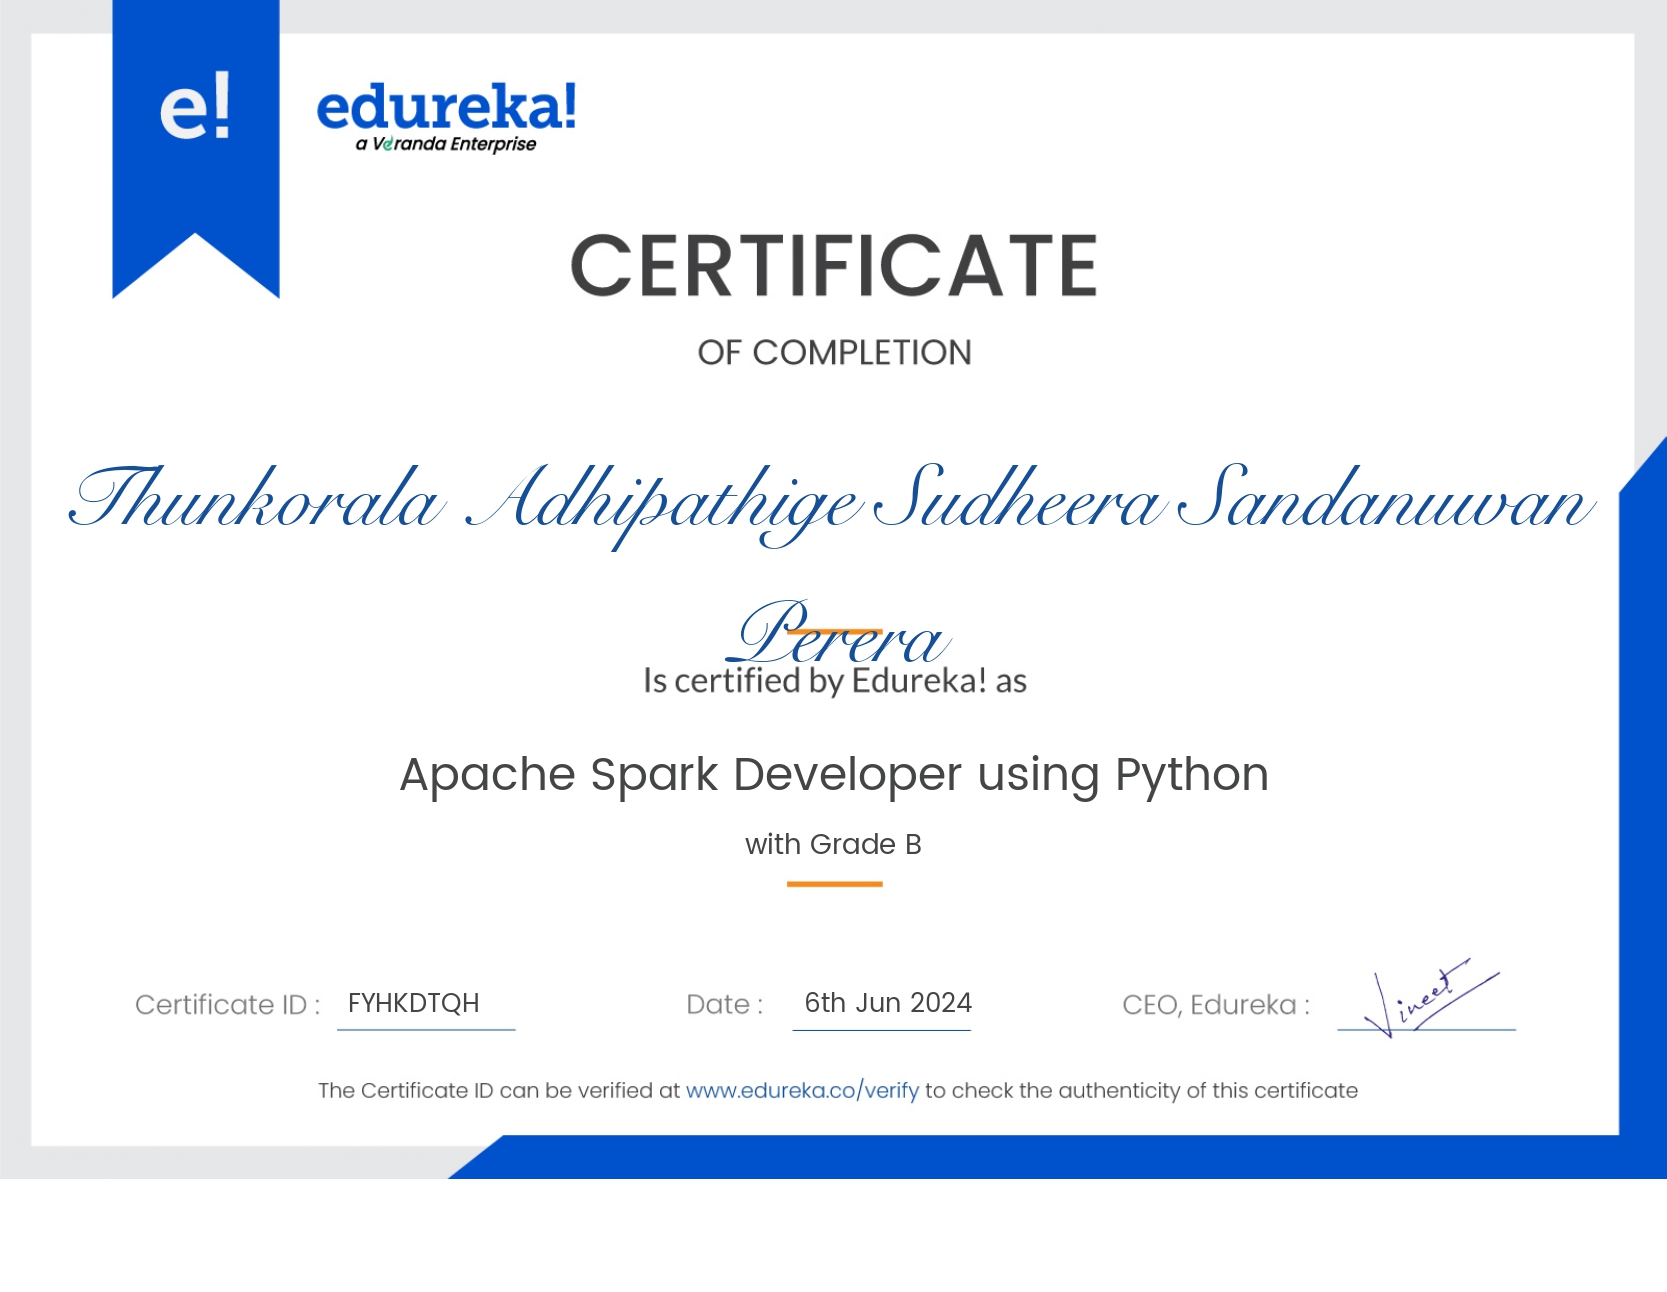Click 'to check the authenticity of this certificate' text

[1141, 1091]
